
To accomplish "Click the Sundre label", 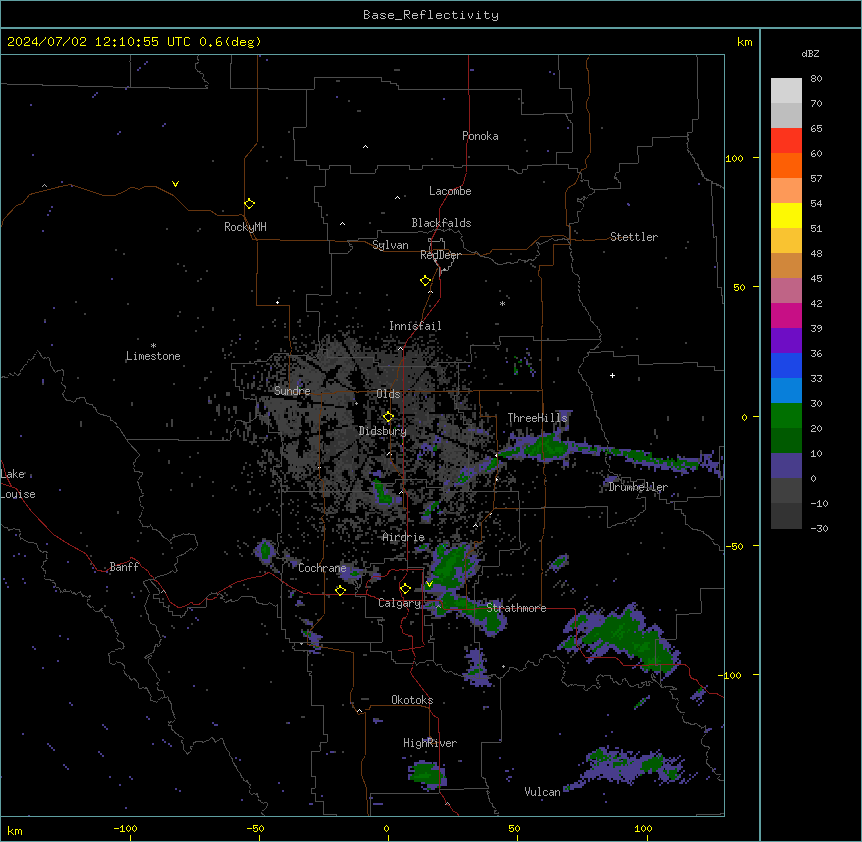I will click(292, 391).
